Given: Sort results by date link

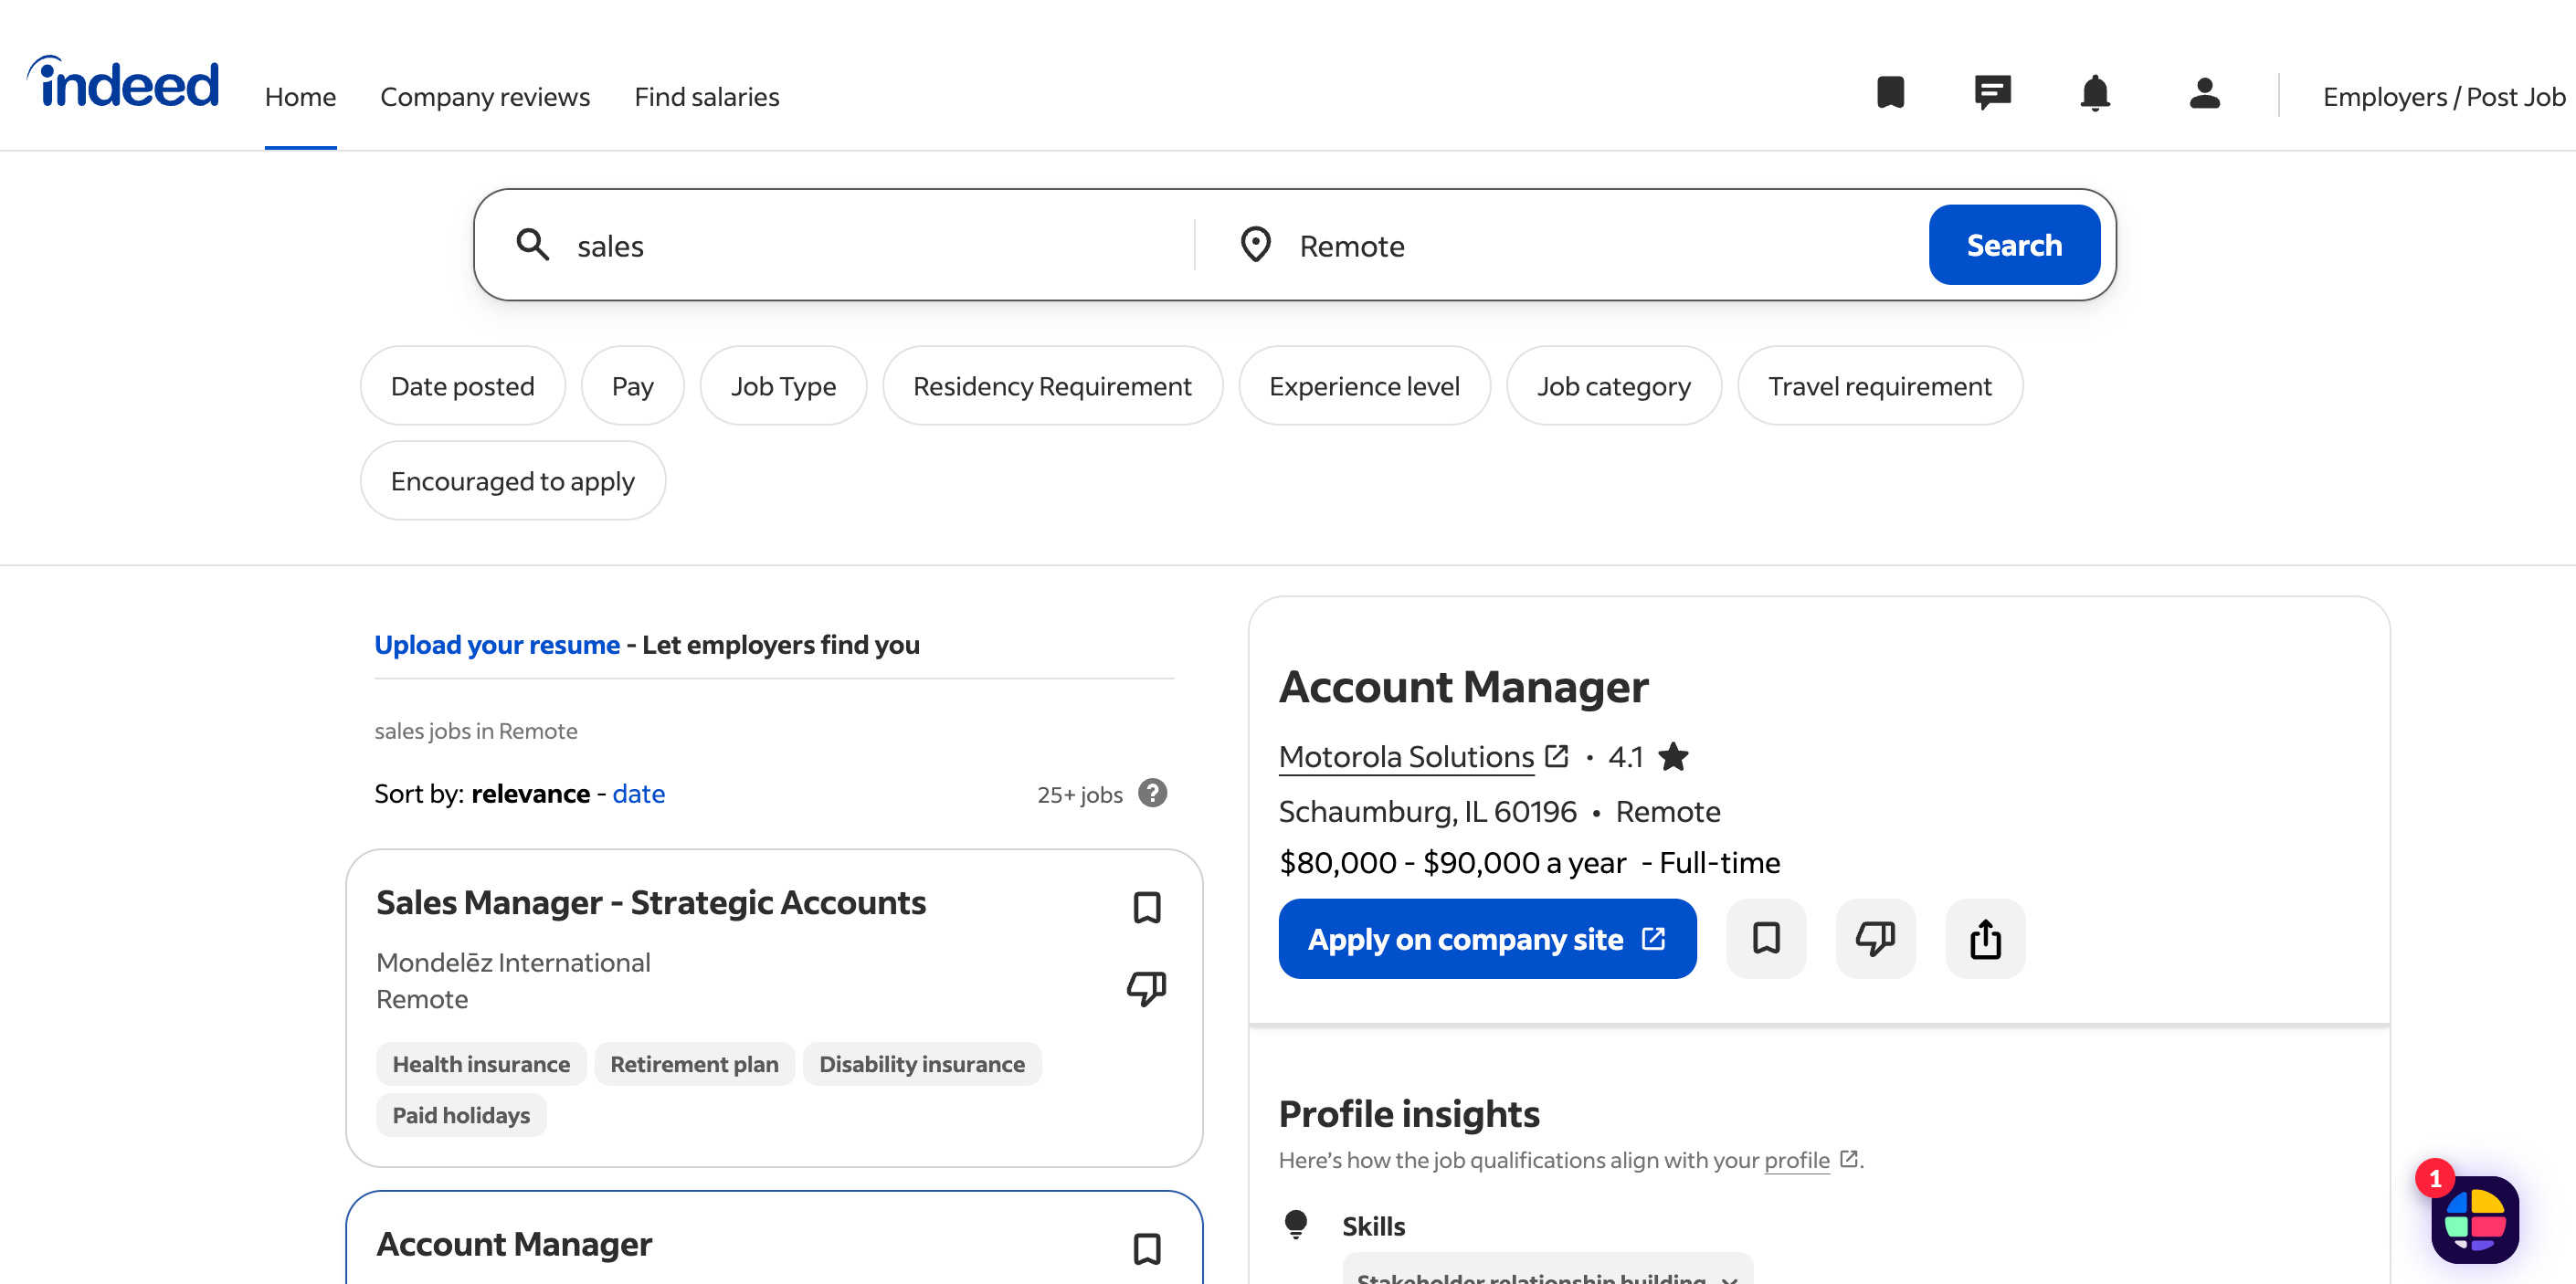Looking at the screenshot, I should pos(638,794).
